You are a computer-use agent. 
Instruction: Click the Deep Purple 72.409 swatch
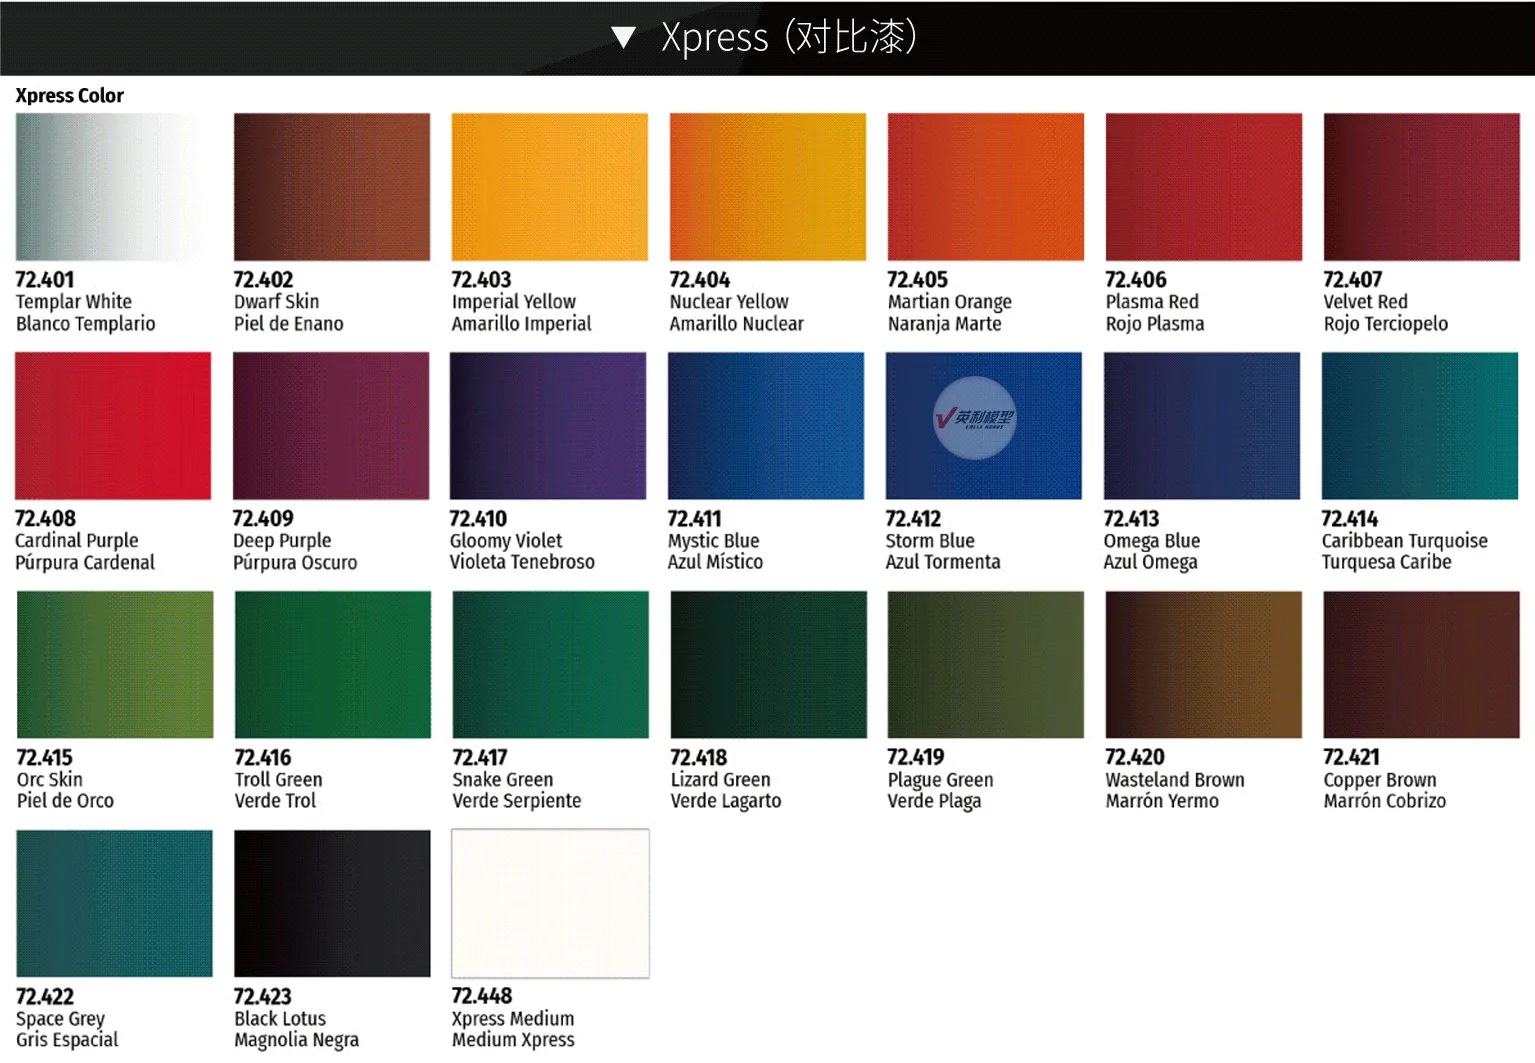point(331,426)
